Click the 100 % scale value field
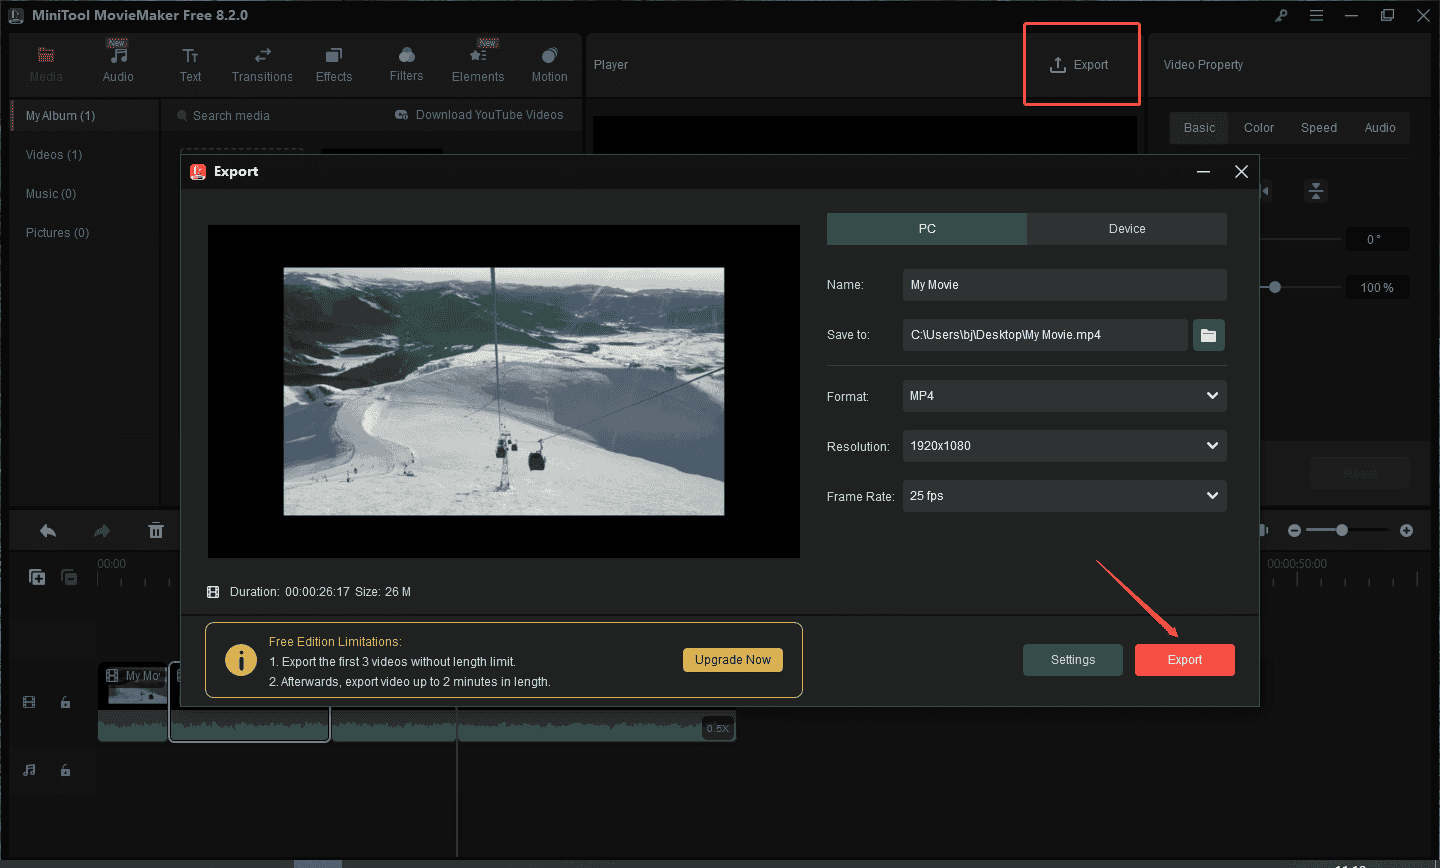Screen dimensions: 1440x868 [x=1377, y=287]
